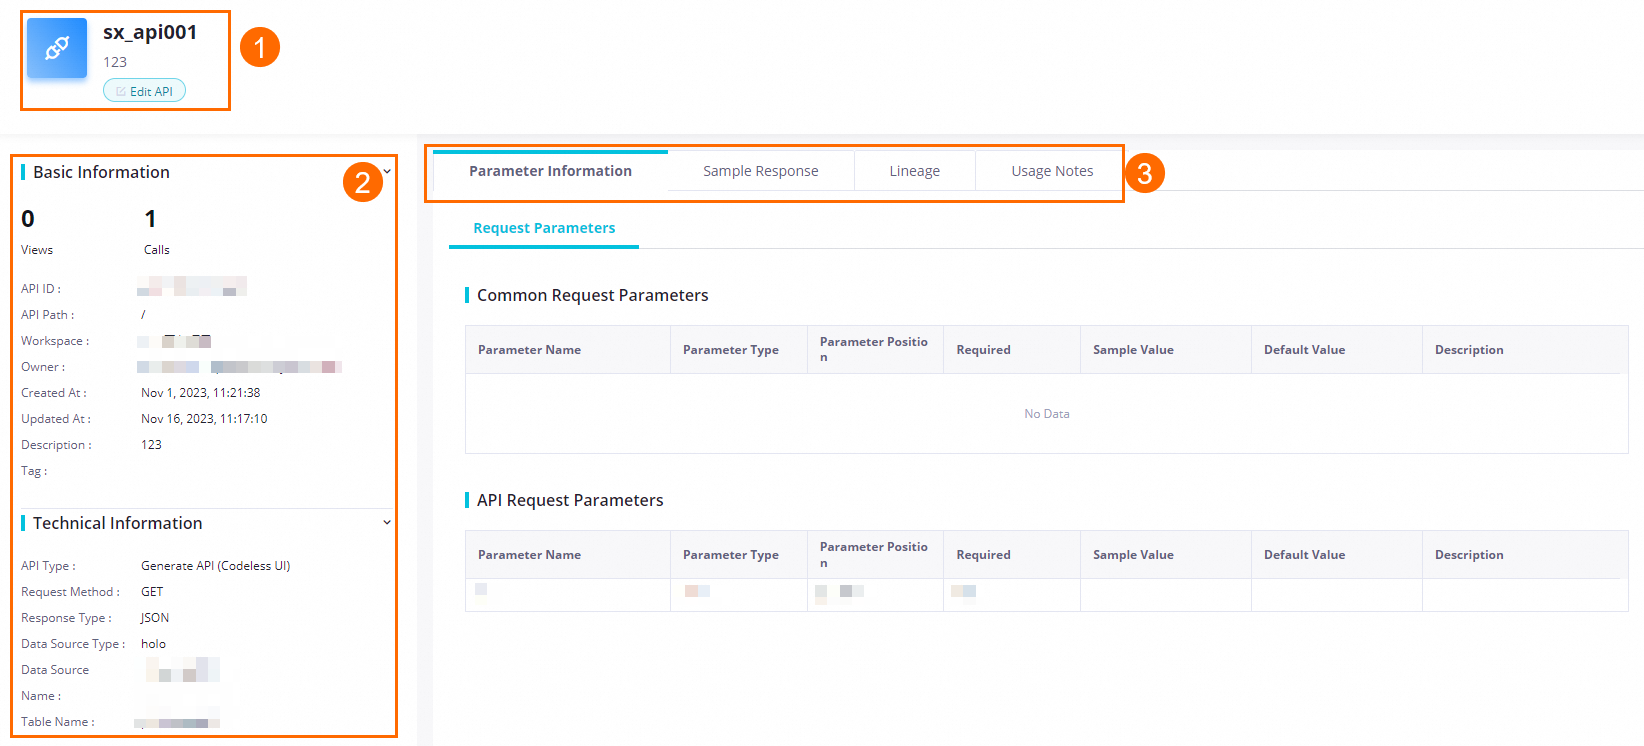Click Description header in API Request Parameters table

coord(1468,555)
